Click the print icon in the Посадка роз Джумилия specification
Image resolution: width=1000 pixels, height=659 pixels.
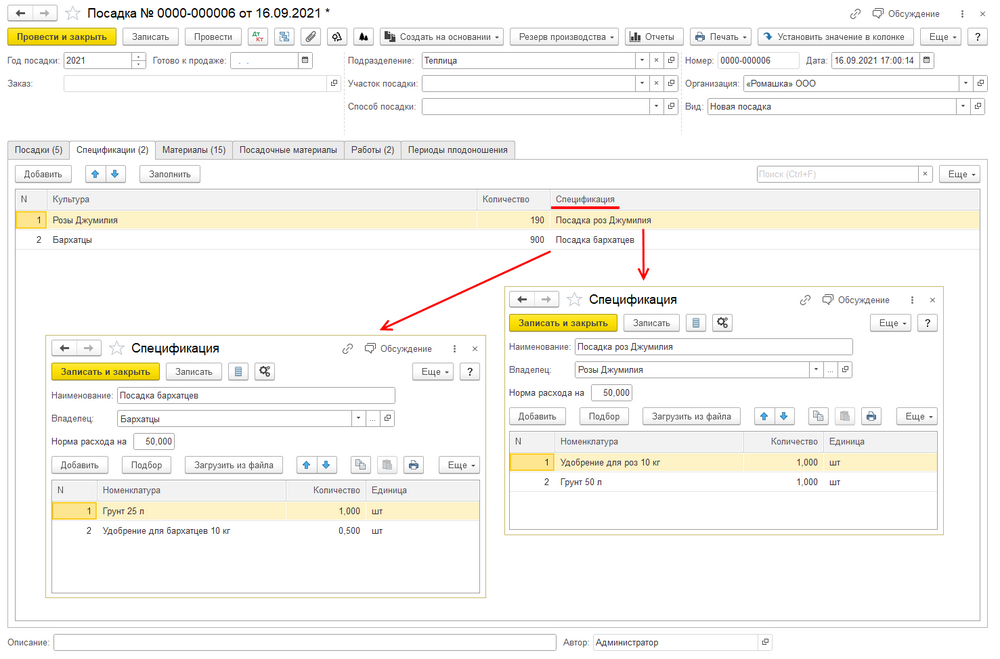pos(871,416)
